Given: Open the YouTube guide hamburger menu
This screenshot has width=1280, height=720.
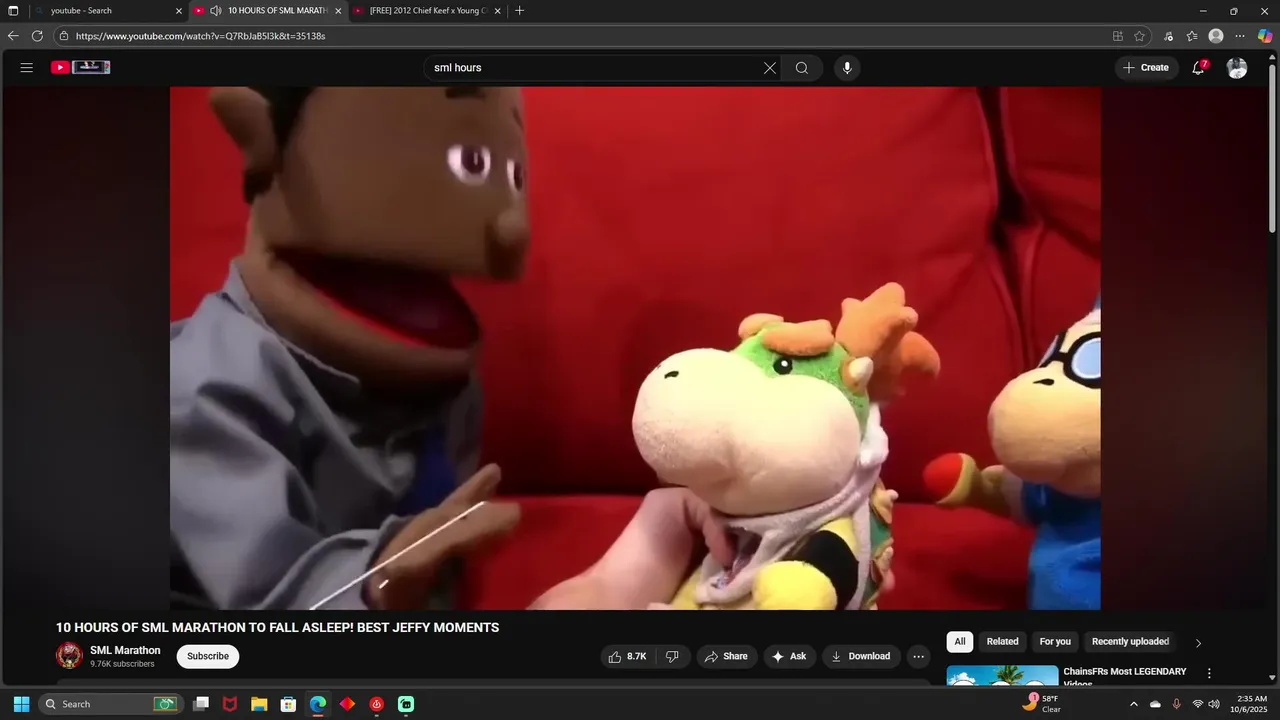Looking at the screenshot, I should coord(27,68).
